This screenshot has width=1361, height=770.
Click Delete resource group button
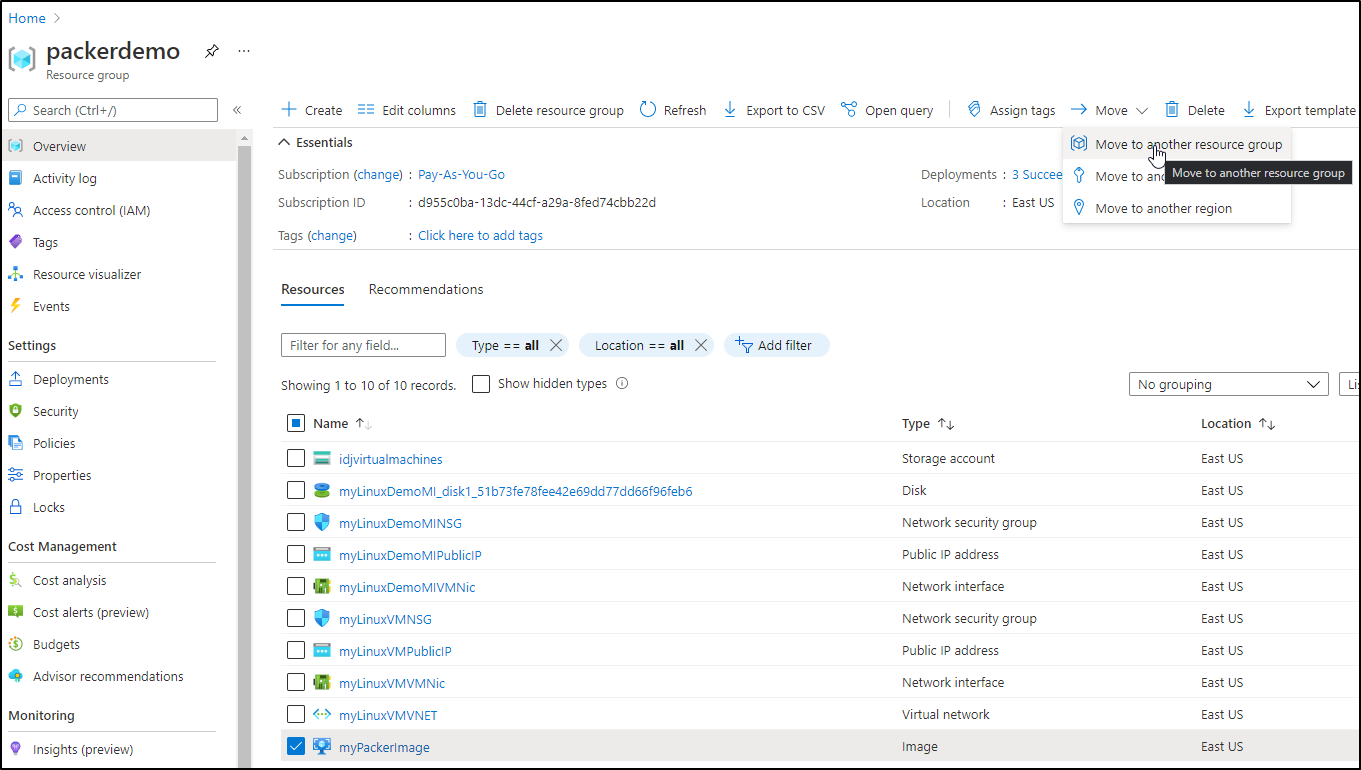click(548, 110)
